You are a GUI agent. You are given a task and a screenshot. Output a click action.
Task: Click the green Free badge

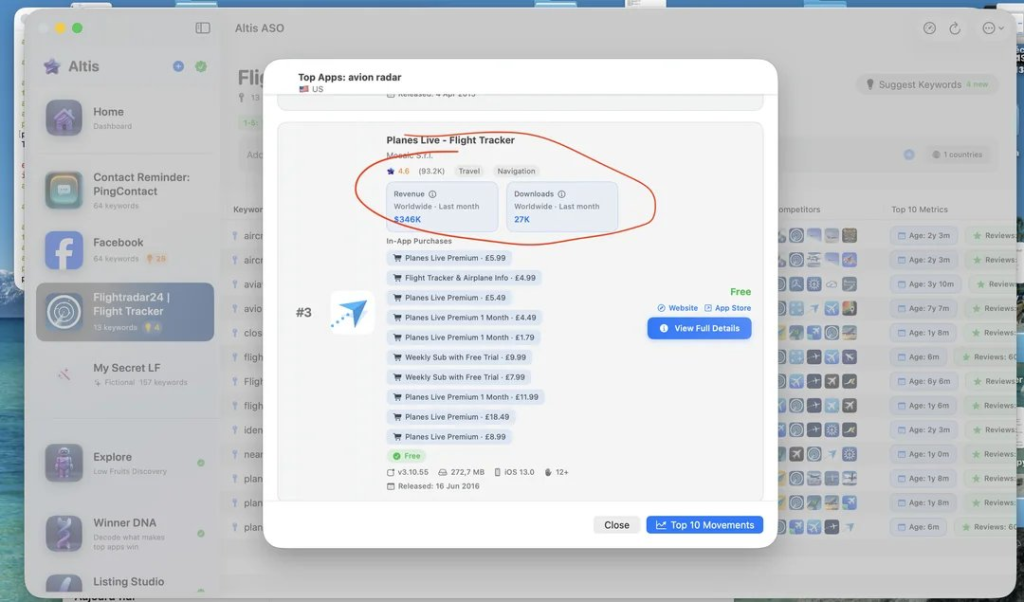point(406,456)
